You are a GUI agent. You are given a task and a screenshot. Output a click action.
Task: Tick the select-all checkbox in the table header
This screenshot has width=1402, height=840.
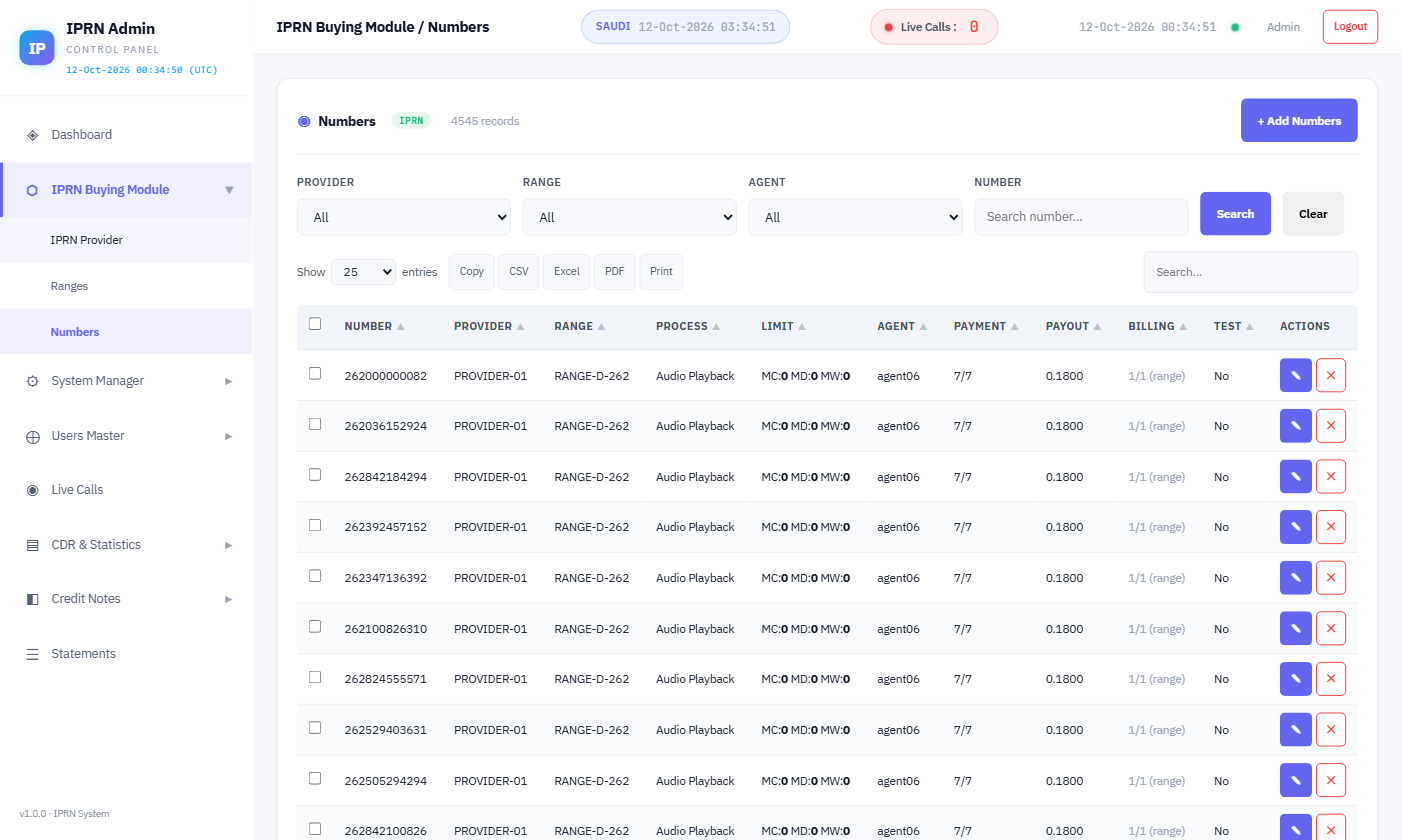tap(315, 324)
